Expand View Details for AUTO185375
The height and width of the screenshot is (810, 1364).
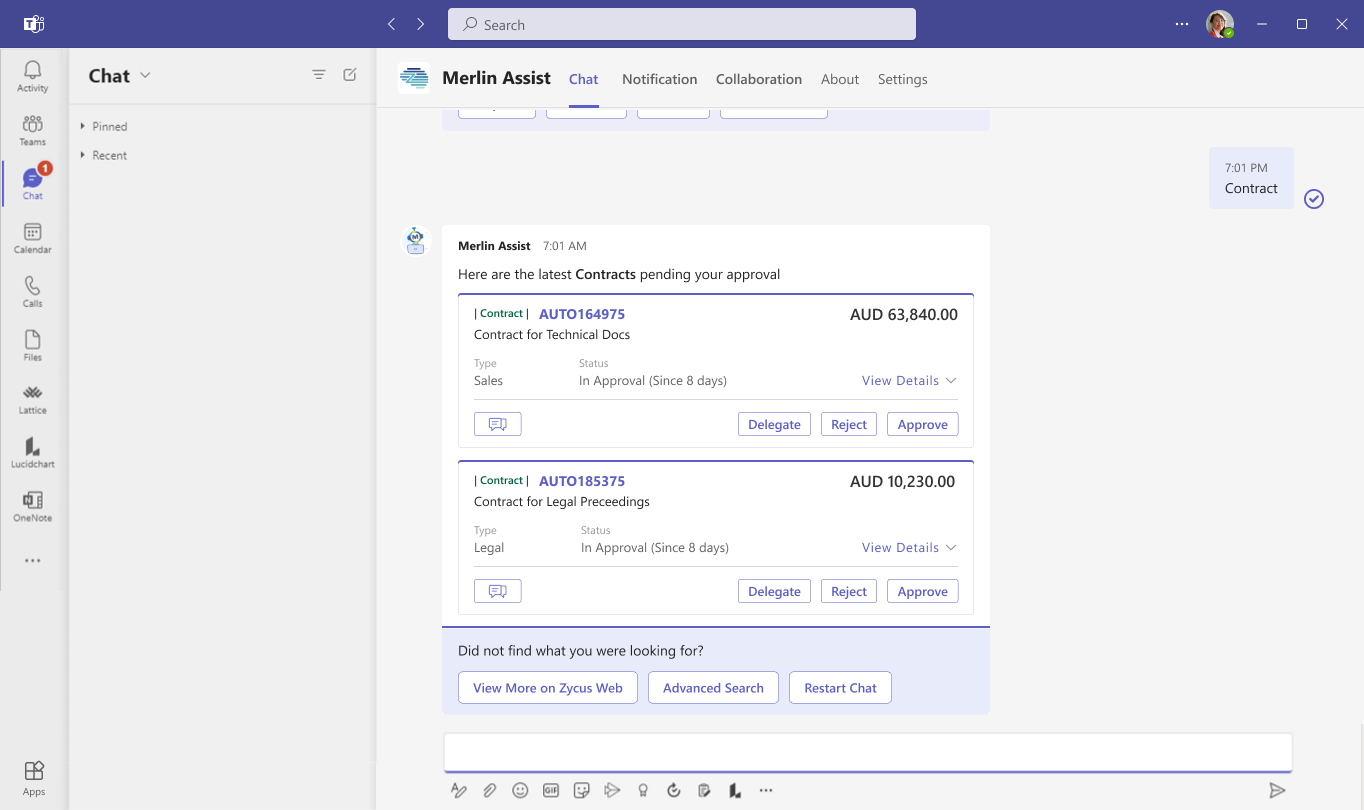point(909,547)
